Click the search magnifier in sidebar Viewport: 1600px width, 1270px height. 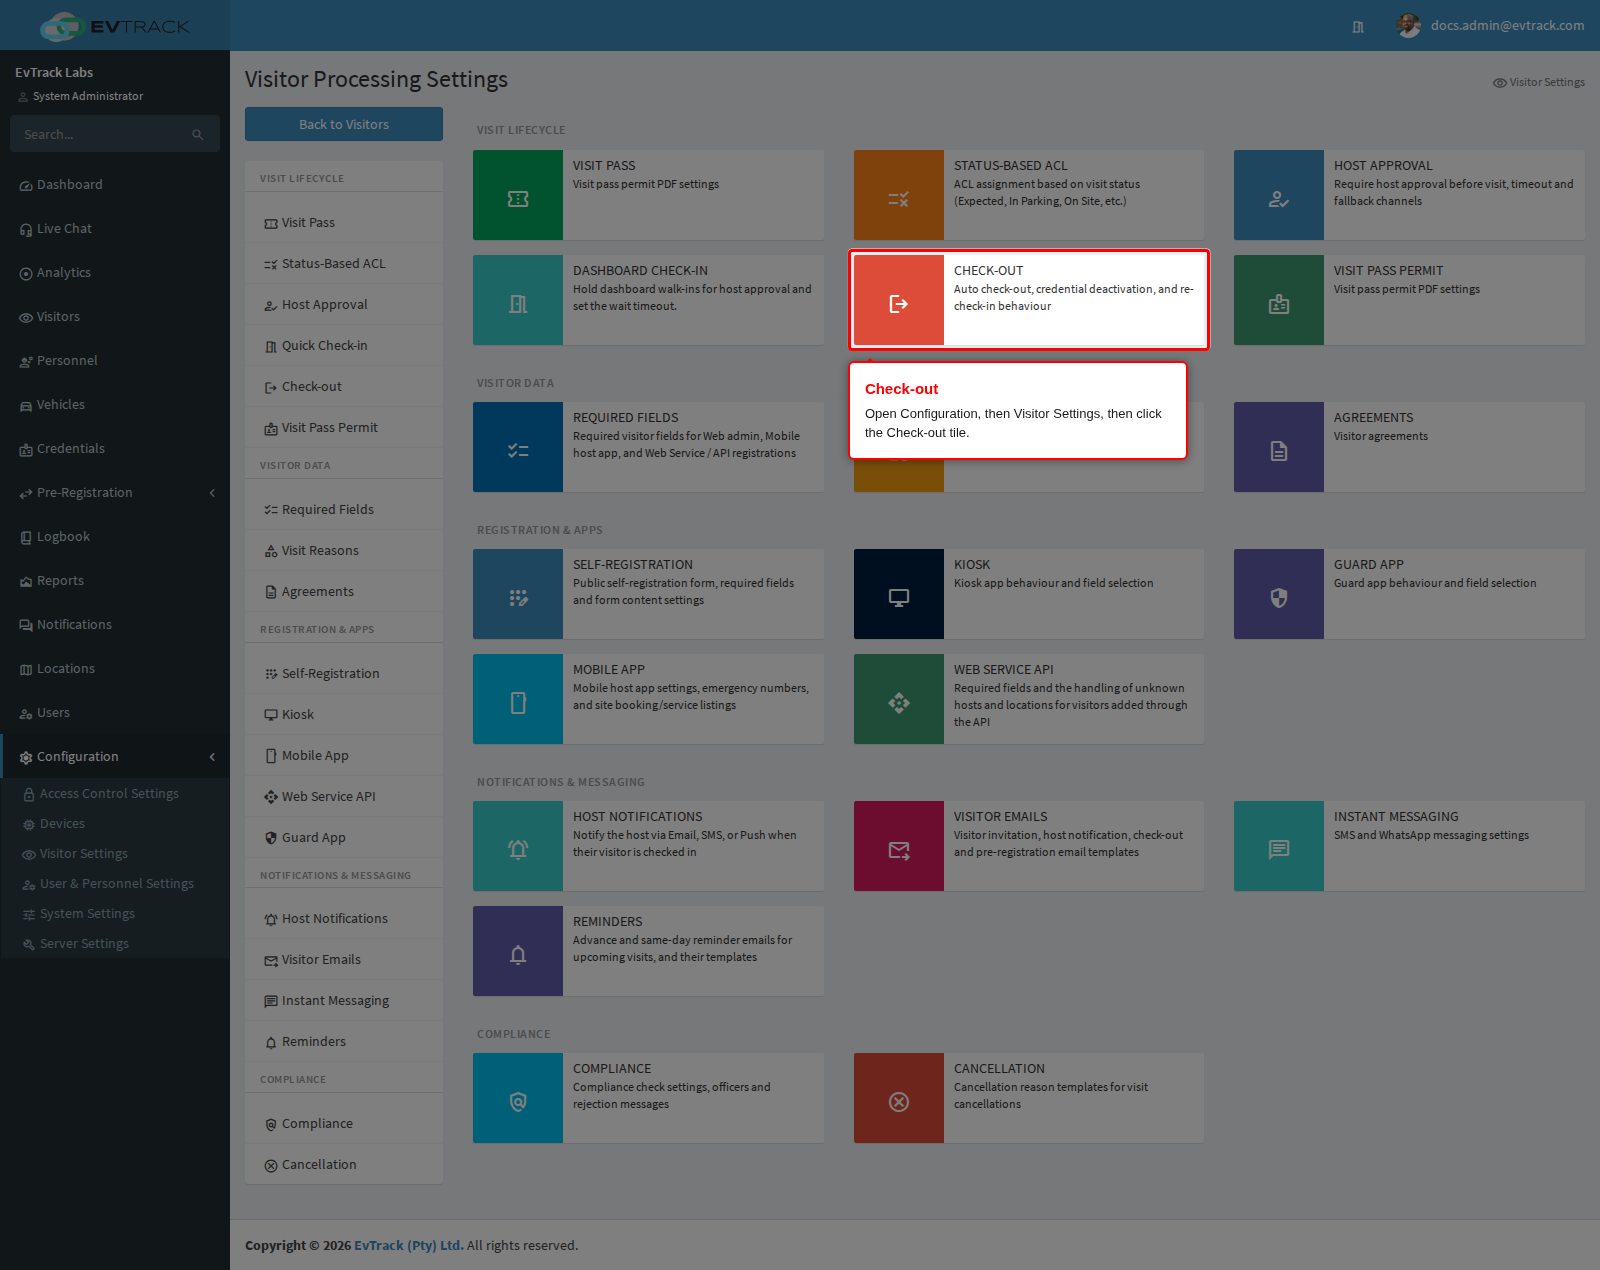click(x=198, y=134)
